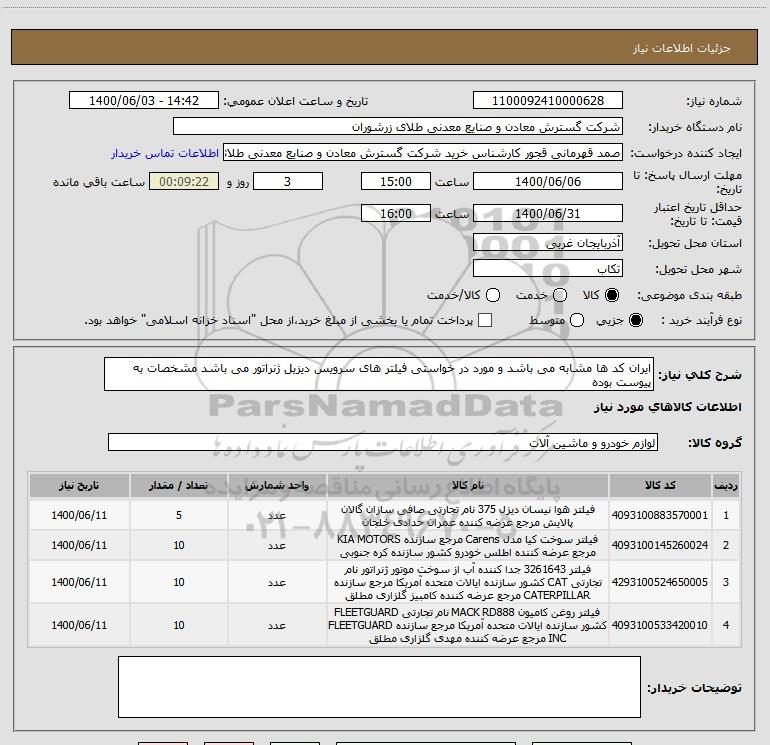The height and width of the screenshot is (745, 770).
Task: Select the متوسط purchase type radio
Action: coord(577,320)
